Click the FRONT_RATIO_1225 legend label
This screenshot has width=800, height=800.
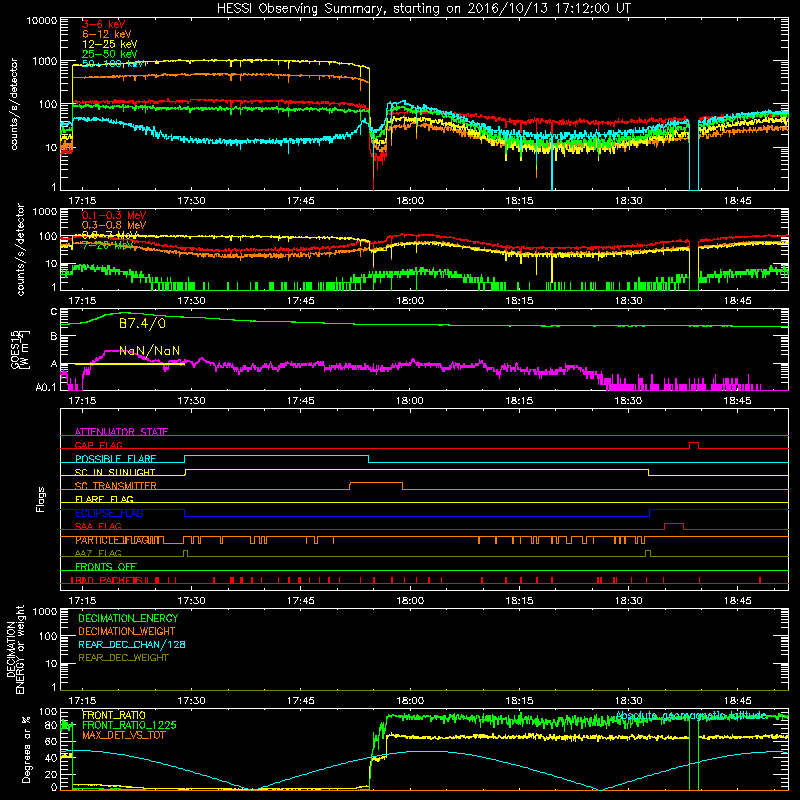(x=129, y=725)
